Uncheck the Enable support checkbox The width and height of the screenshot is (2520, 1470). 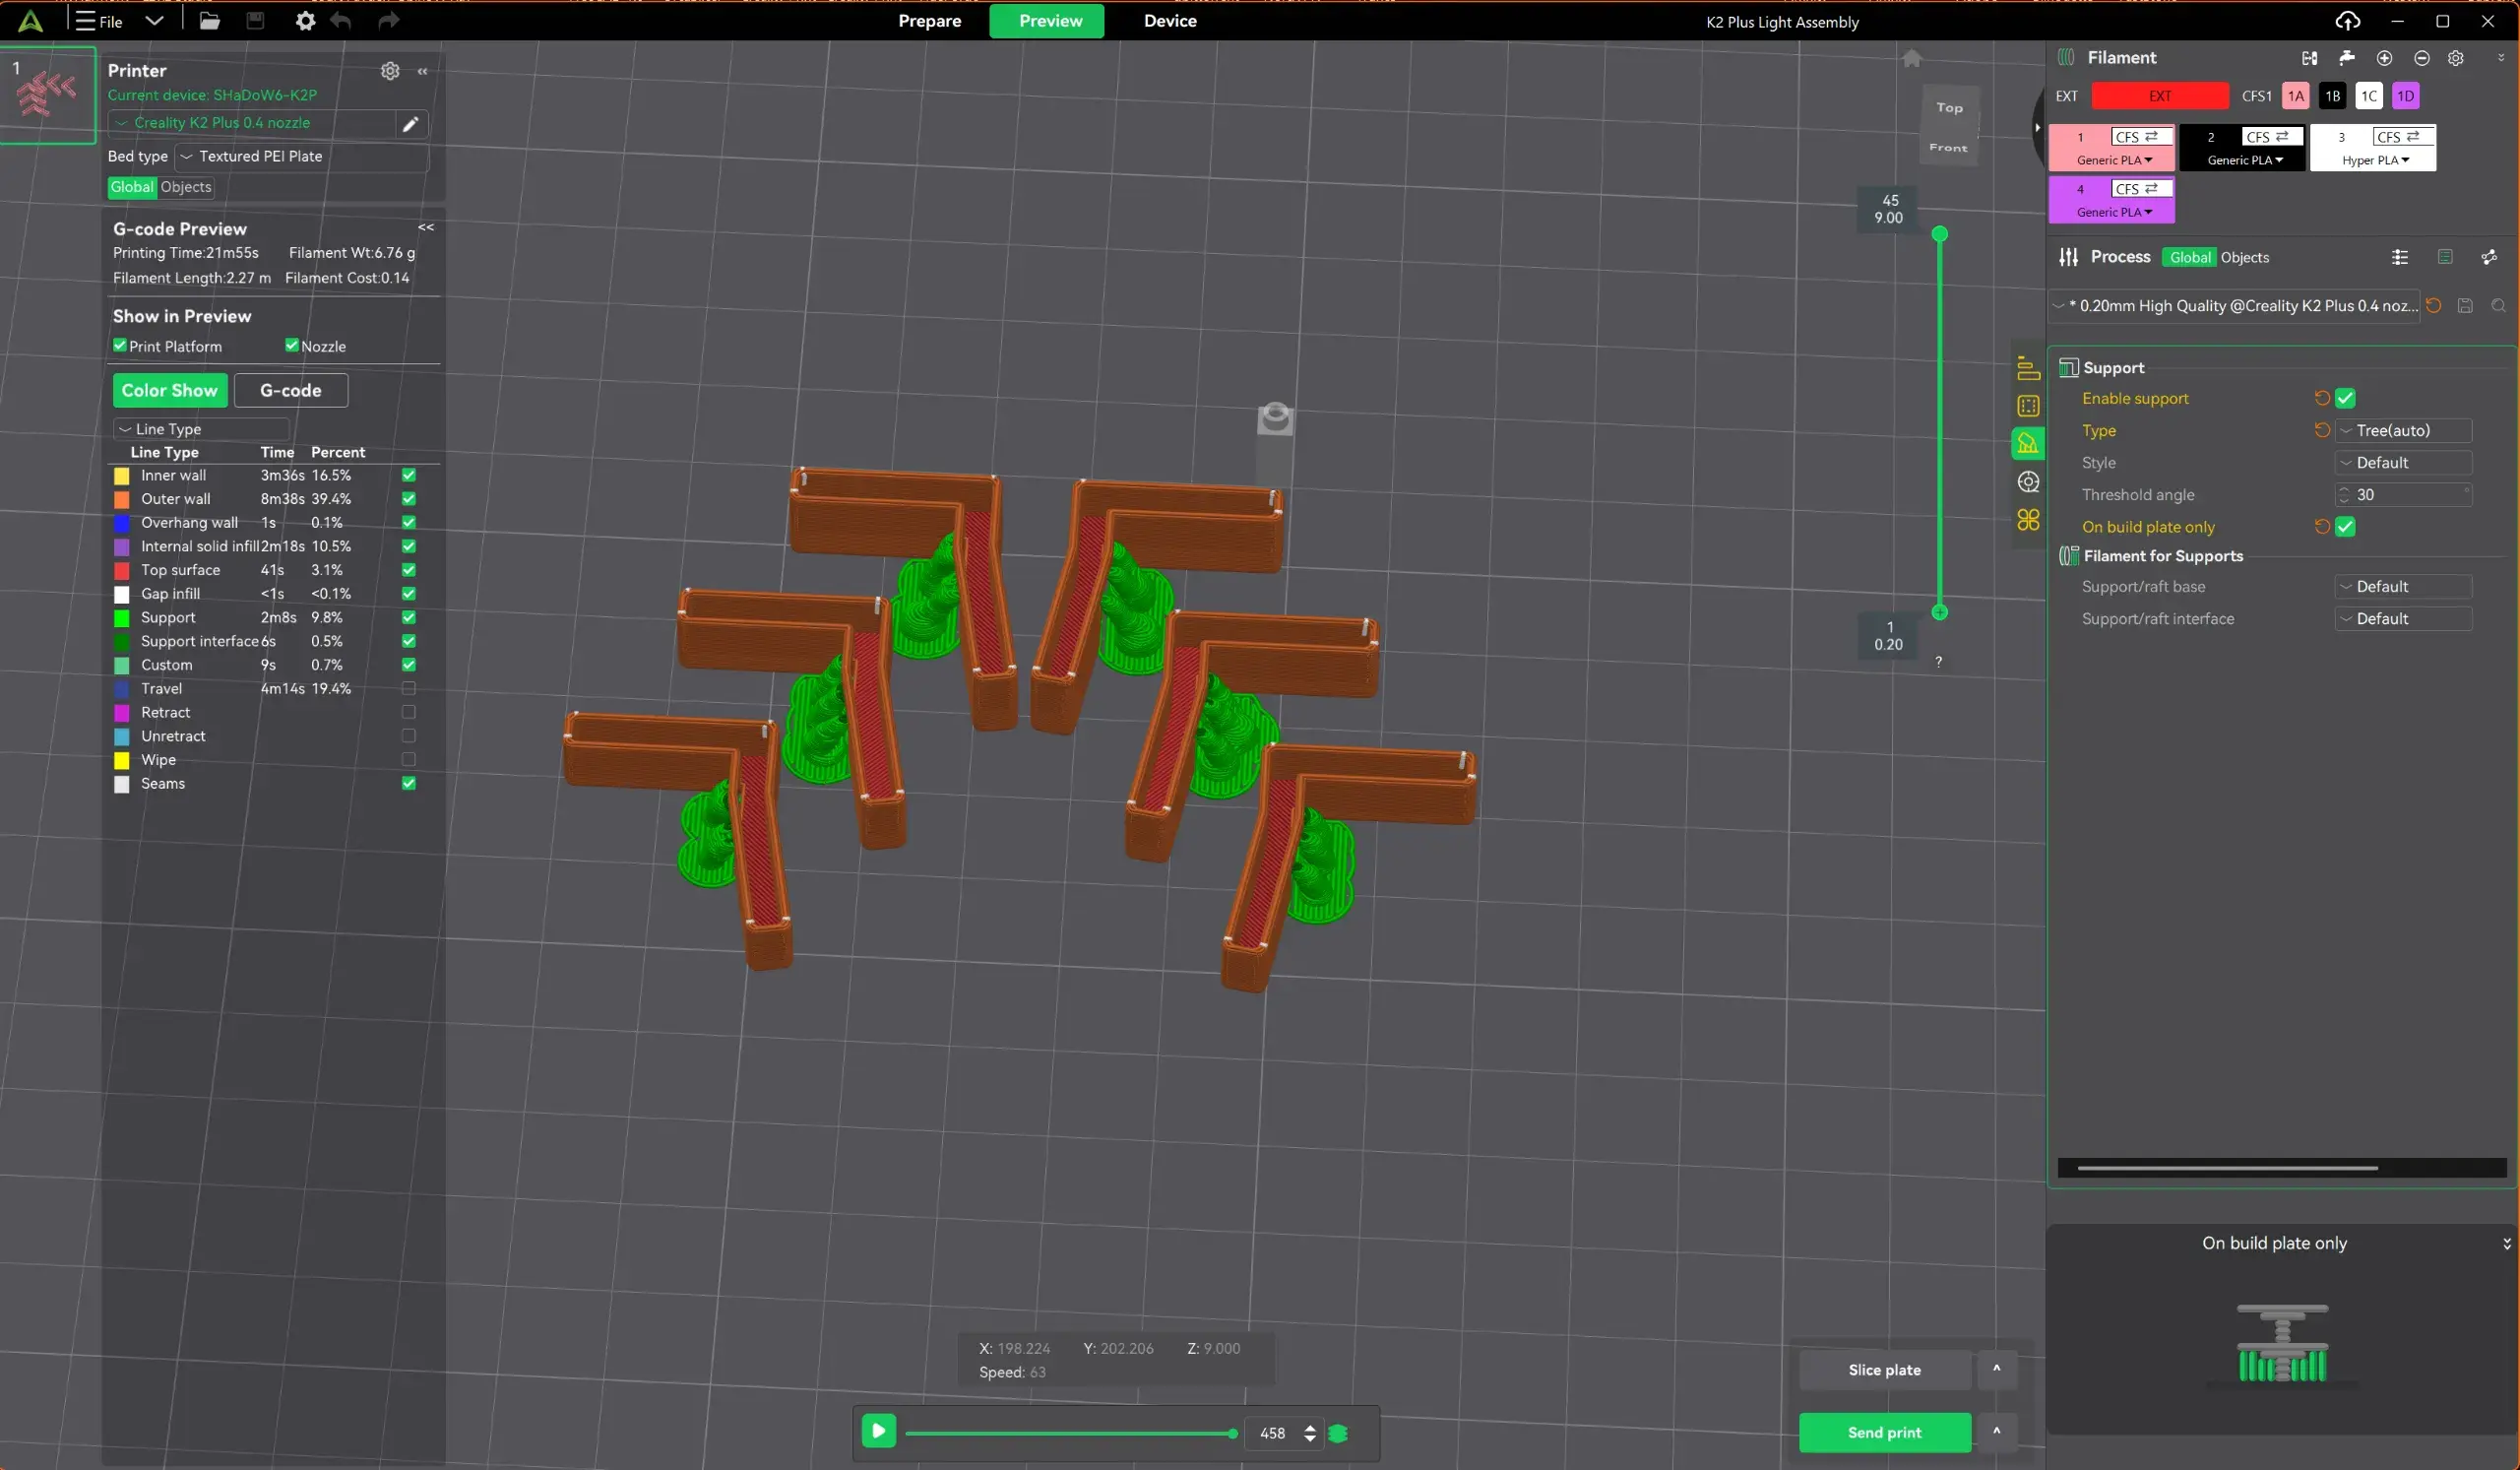click(x=2345, y=398)
